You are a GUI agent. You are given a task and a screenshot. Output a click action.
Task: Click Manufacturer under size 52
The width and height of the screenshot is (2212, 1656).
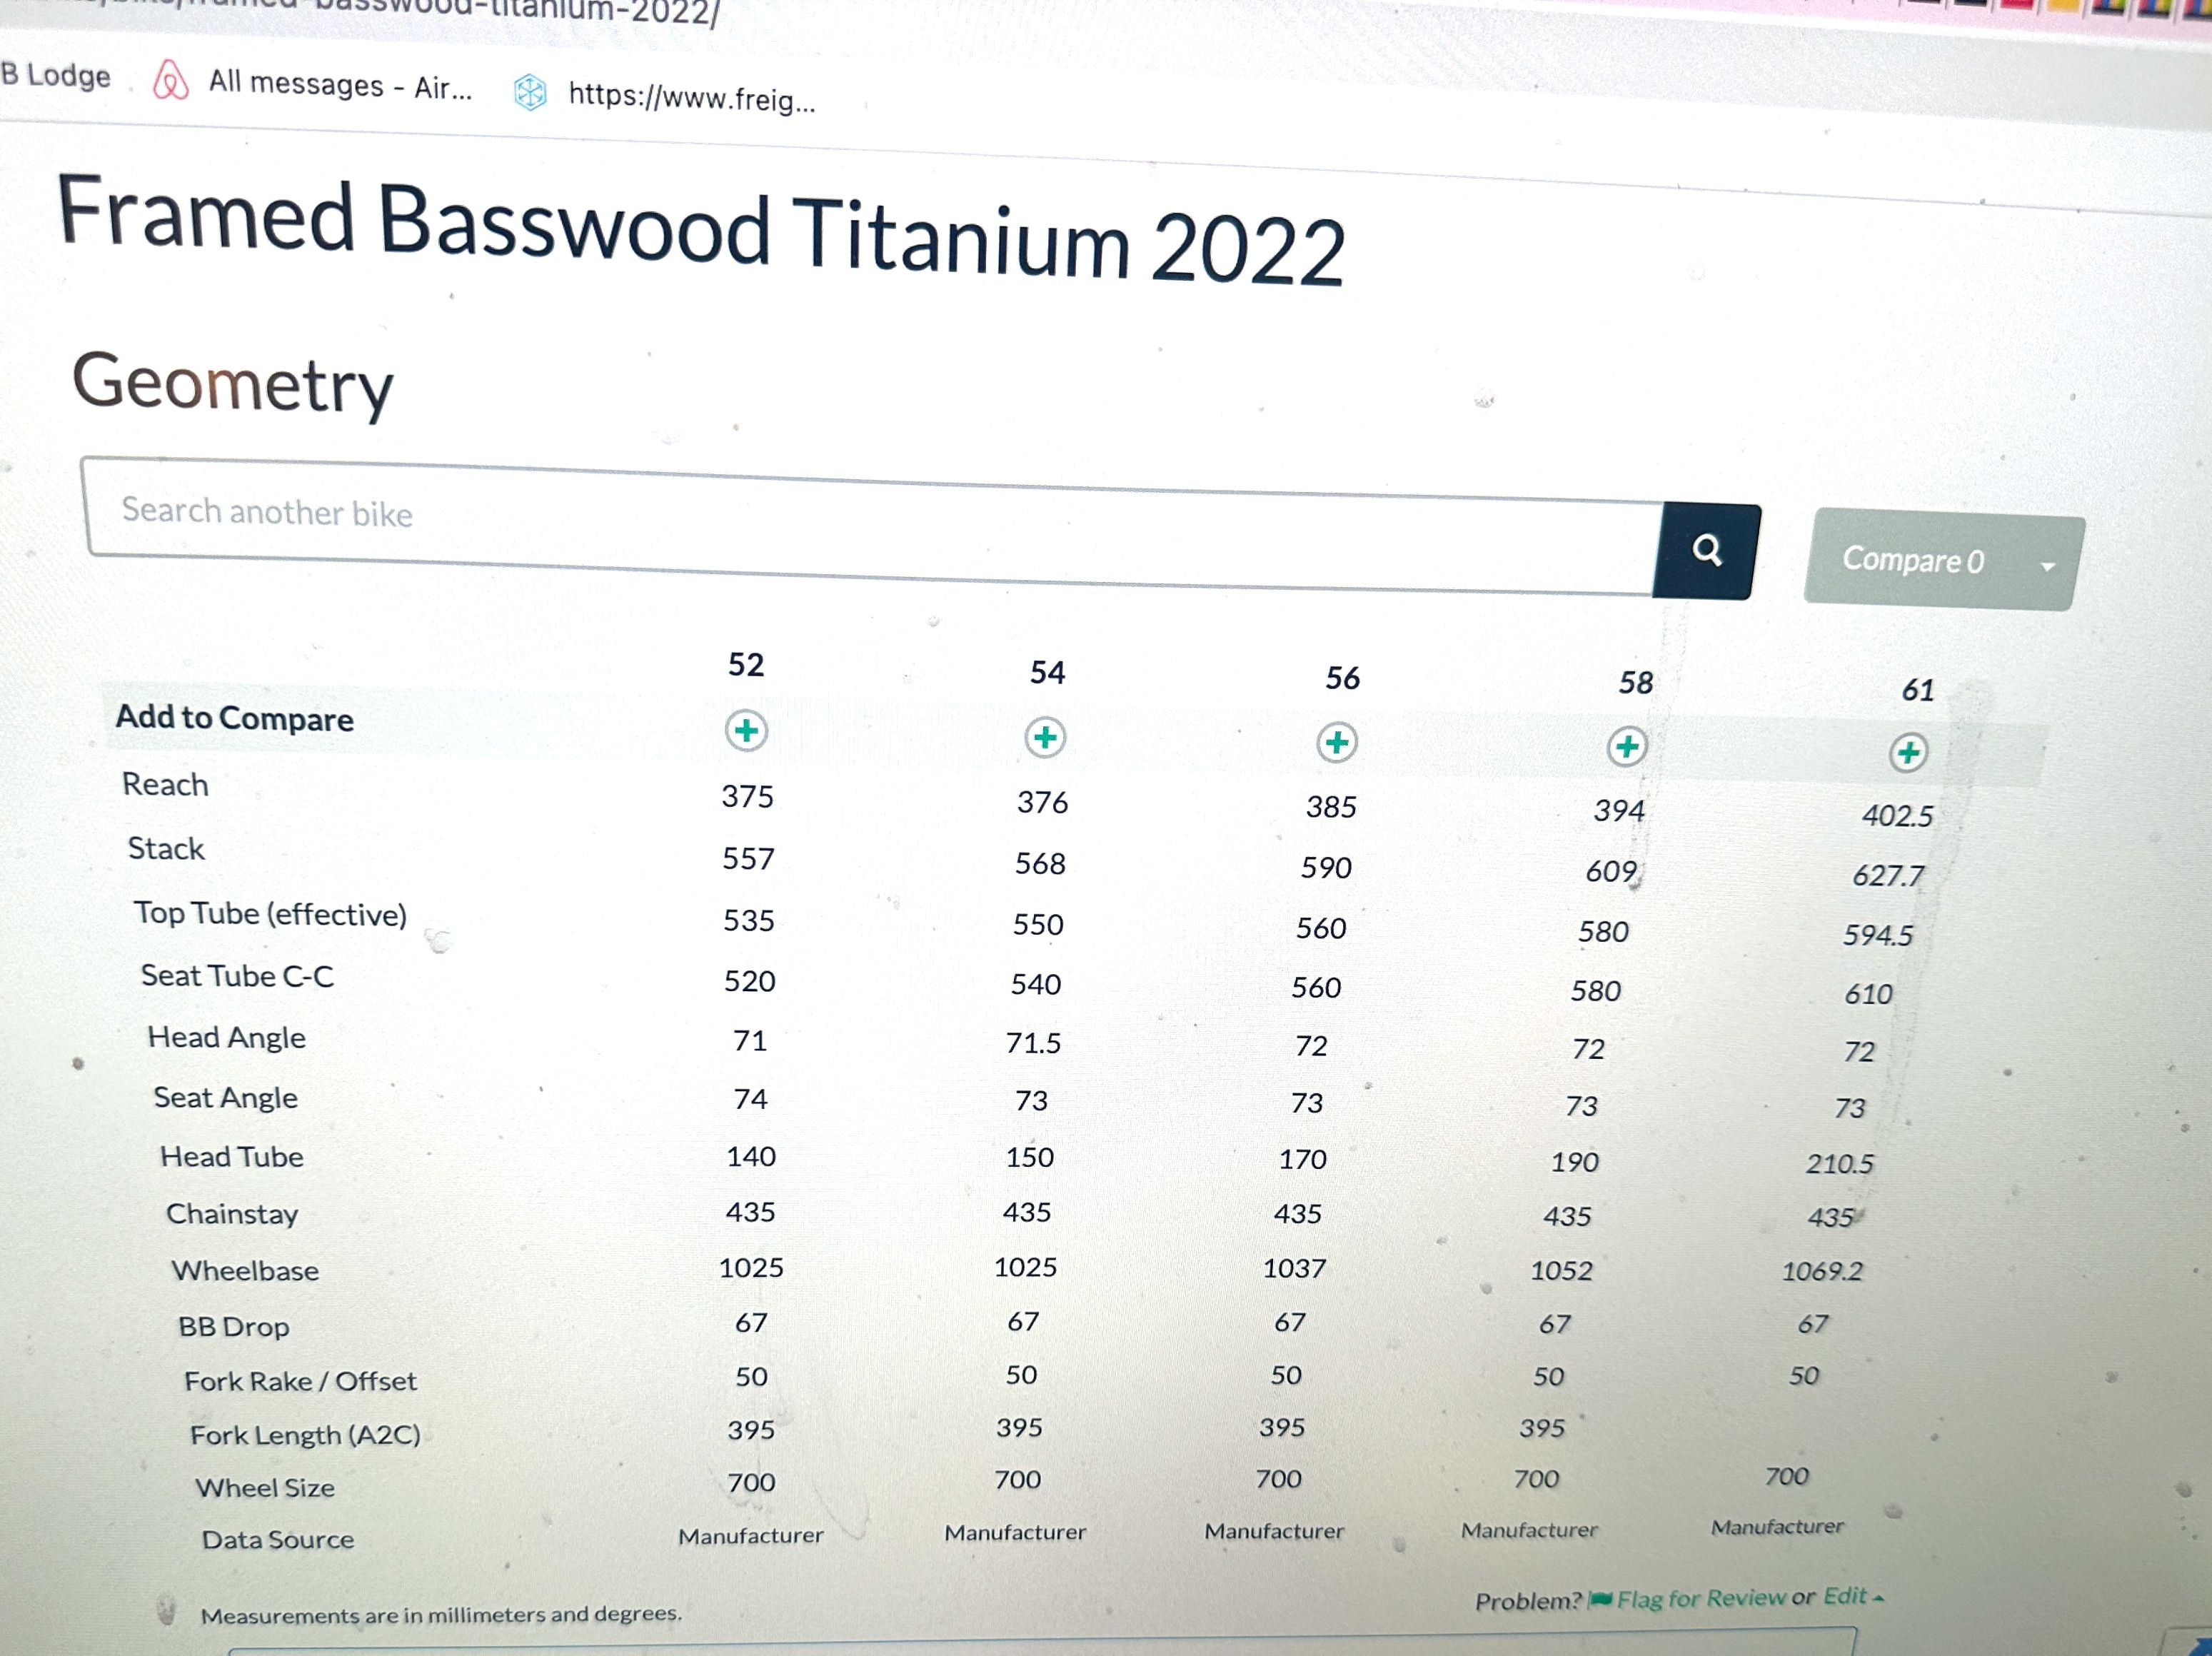[x=750, y=1536]
